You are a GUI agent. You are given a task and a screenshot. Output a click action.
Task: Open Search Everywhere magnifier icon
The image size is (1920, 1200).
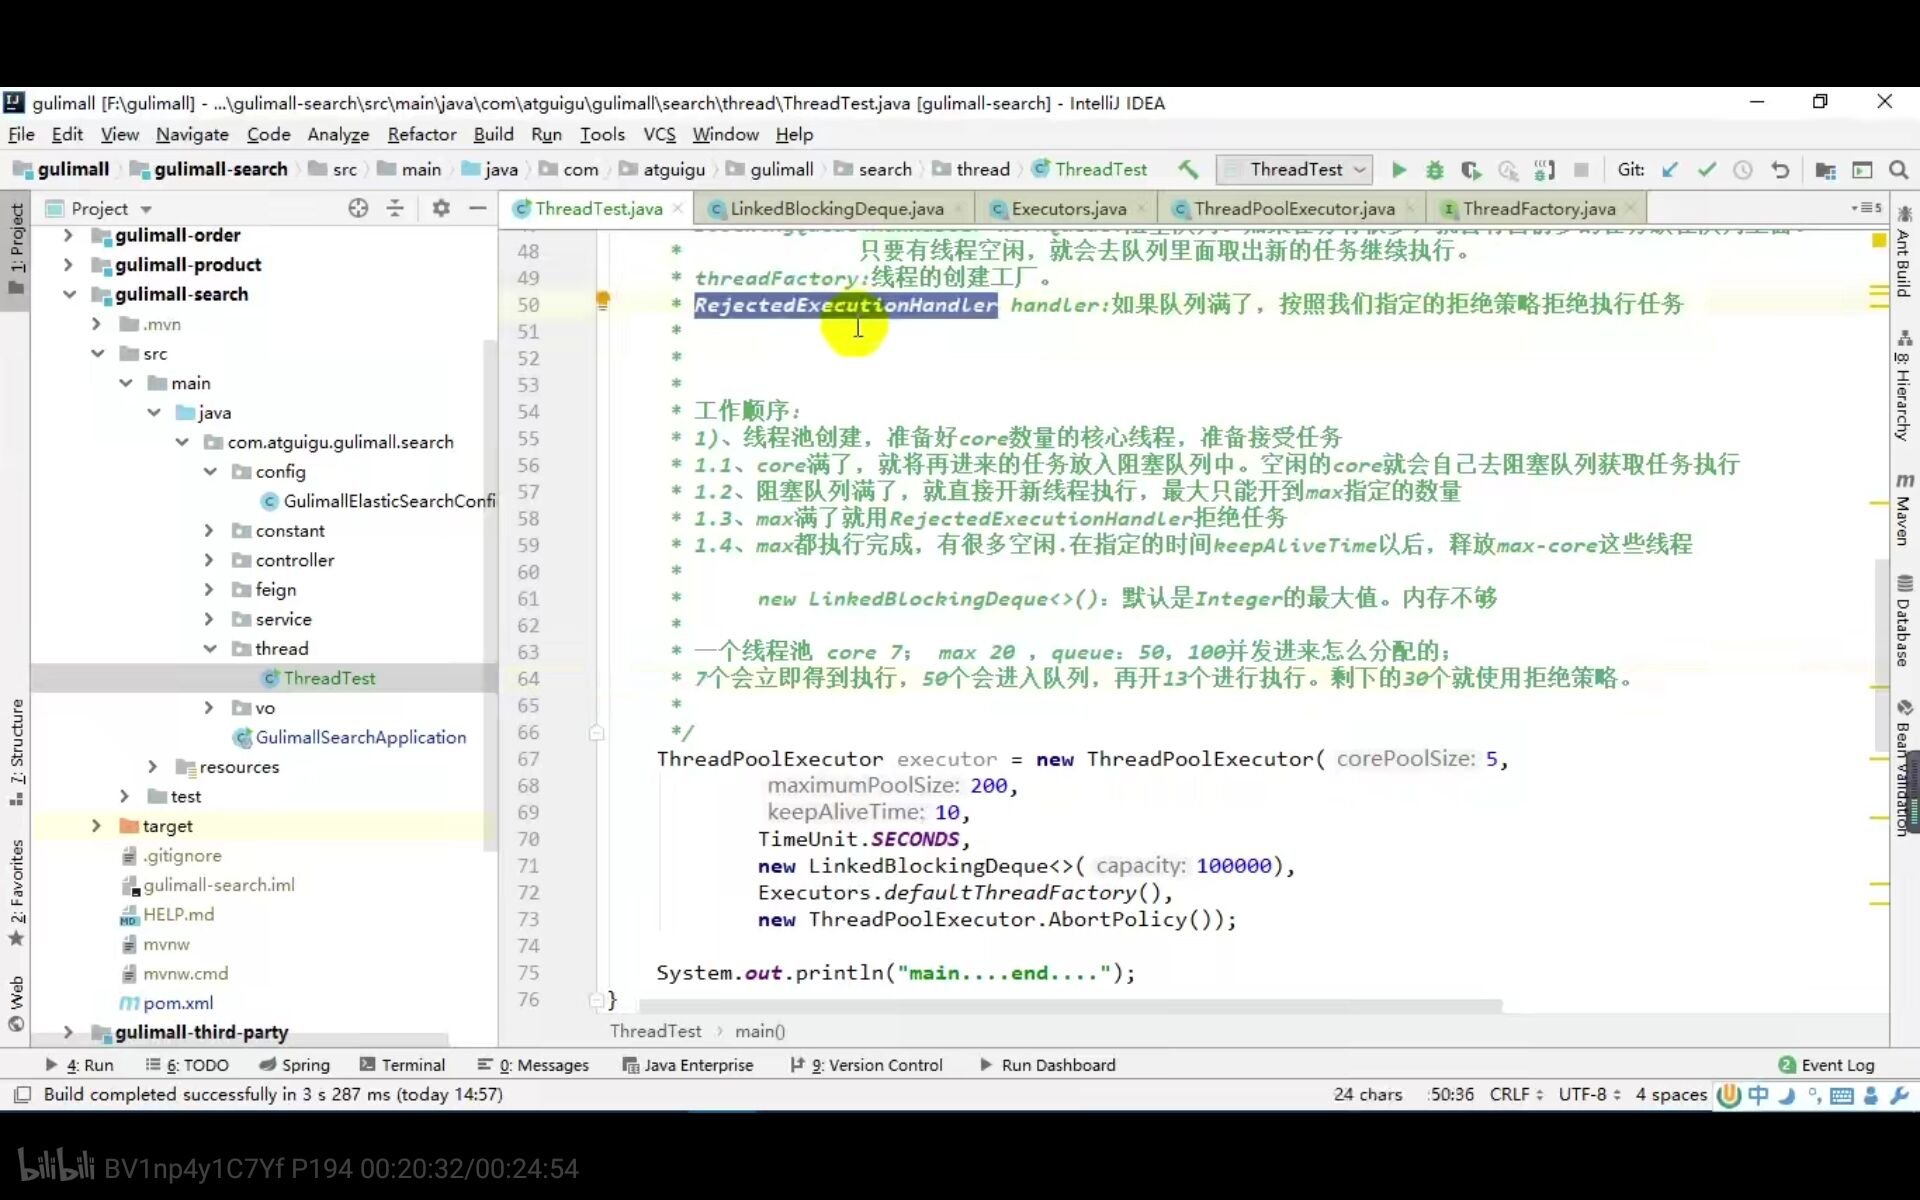1898,170
